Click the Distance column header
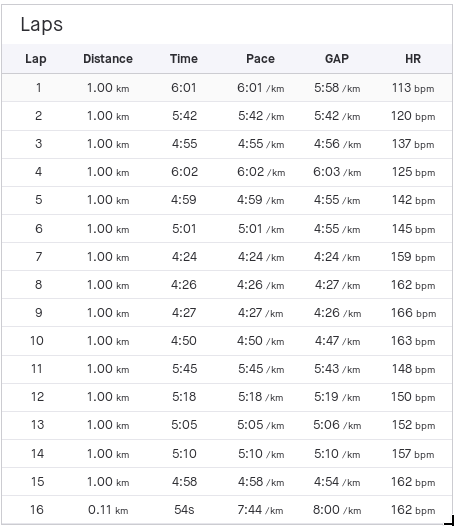Viewport: 454px width, 526px height. click(x=108, y=59)
